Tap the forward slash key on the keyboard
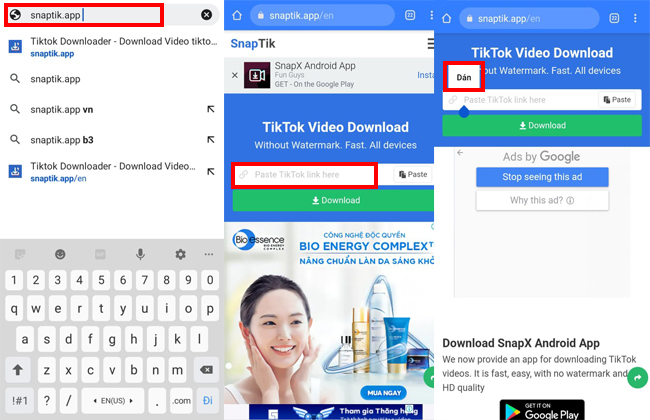The width and height of the screenshot is (650, 420). 68,401
